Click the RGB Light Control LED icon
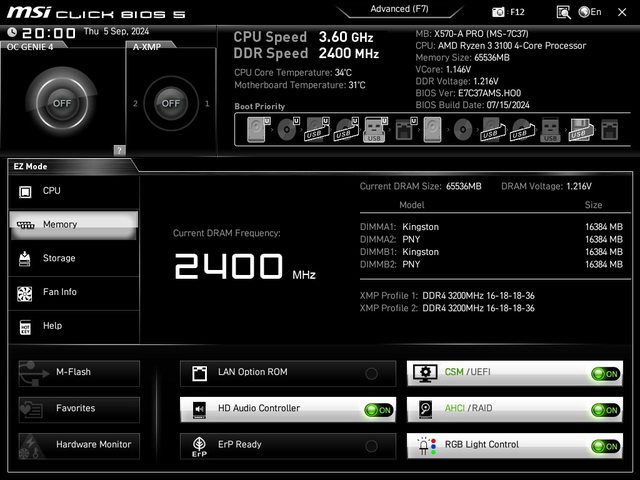640x480 pixels. pos(424,445)
